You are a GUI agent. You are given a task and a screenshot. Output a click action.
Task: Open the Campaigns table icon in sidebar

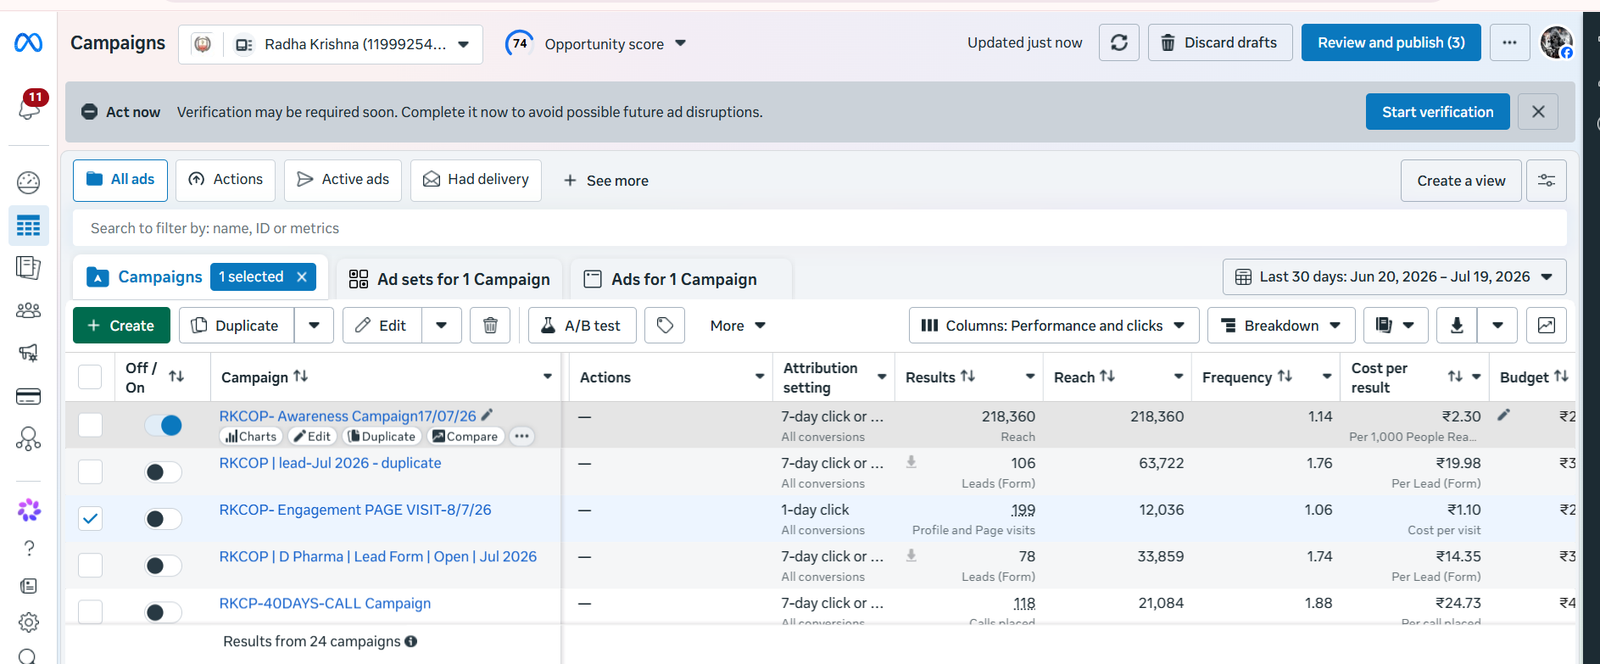(28, 226)
